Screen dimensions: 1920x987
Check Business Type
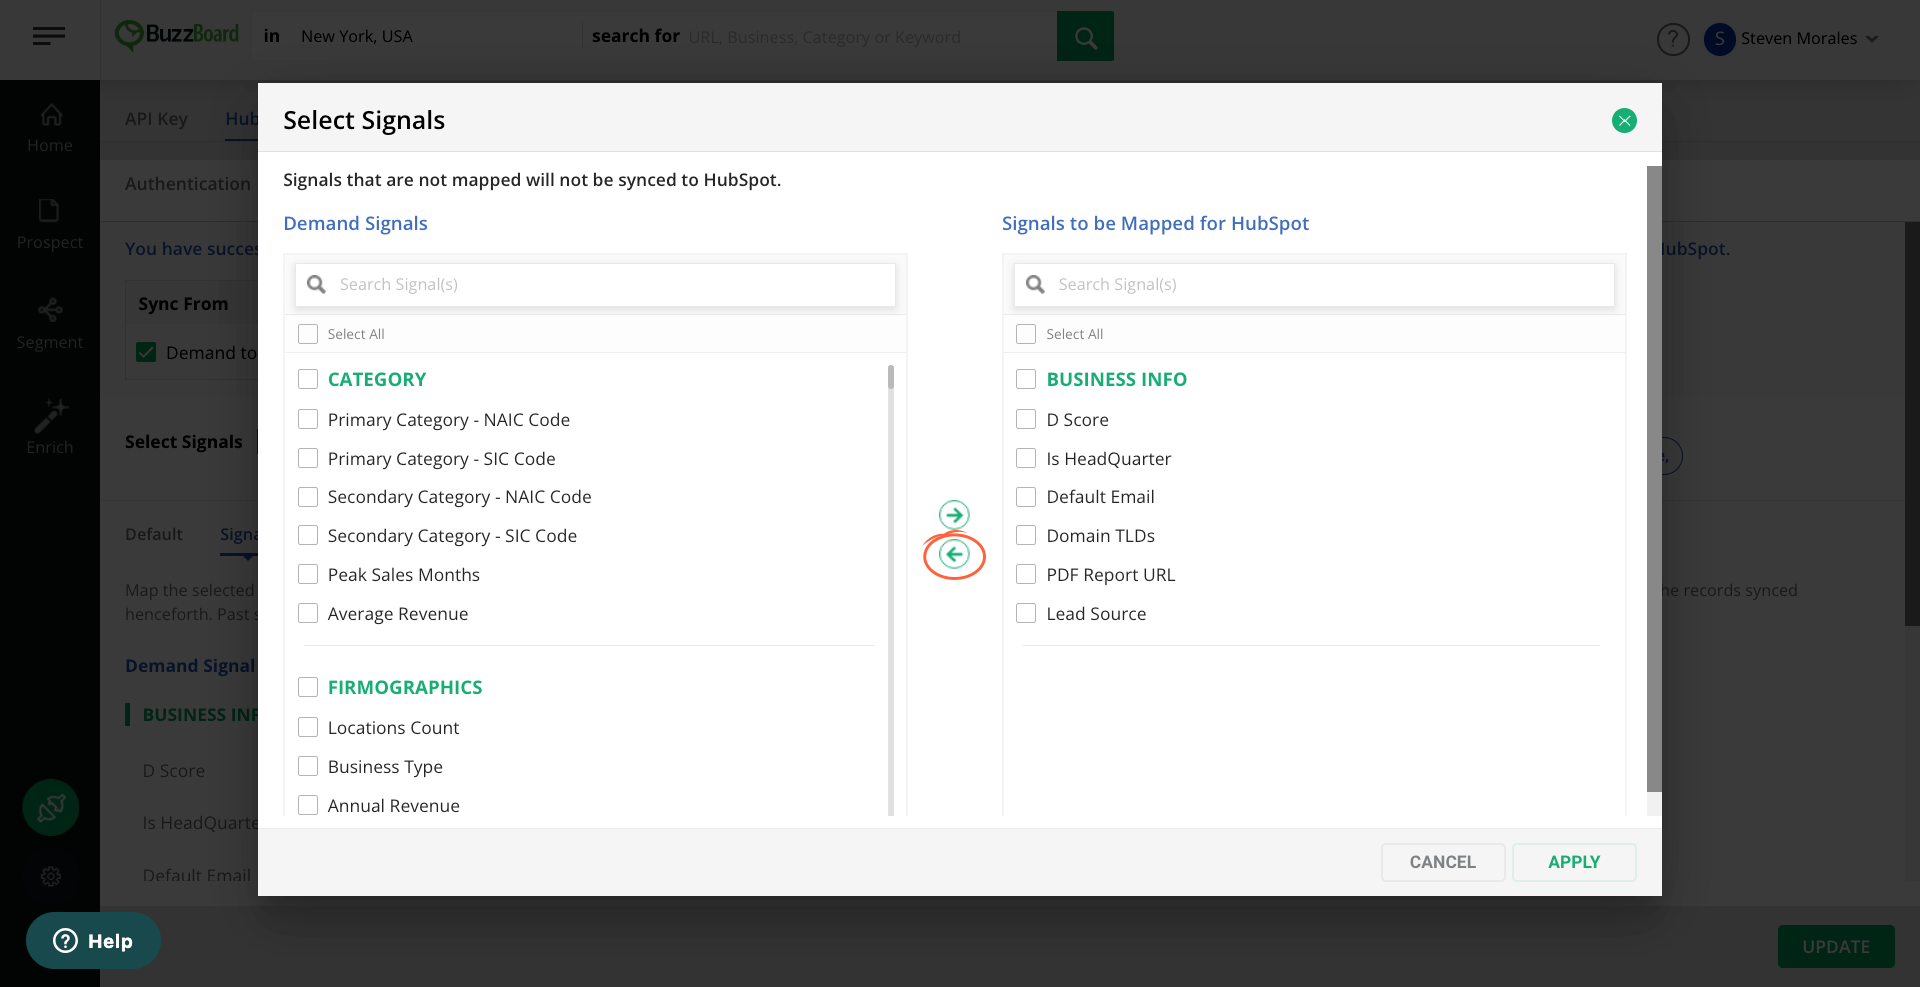(308, 766)
